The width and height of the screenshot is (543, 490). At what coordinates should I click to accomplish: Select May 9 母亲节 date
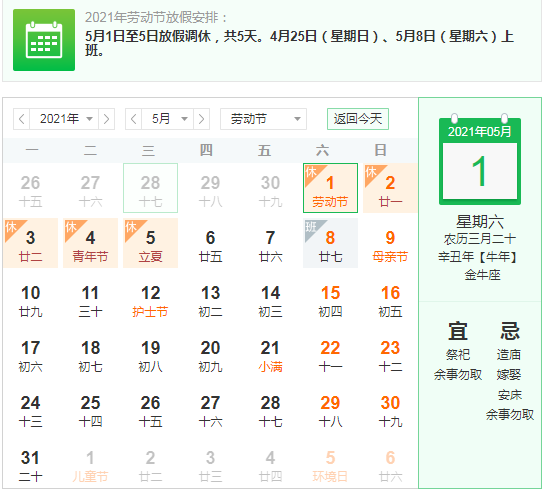tap(390, 243)
